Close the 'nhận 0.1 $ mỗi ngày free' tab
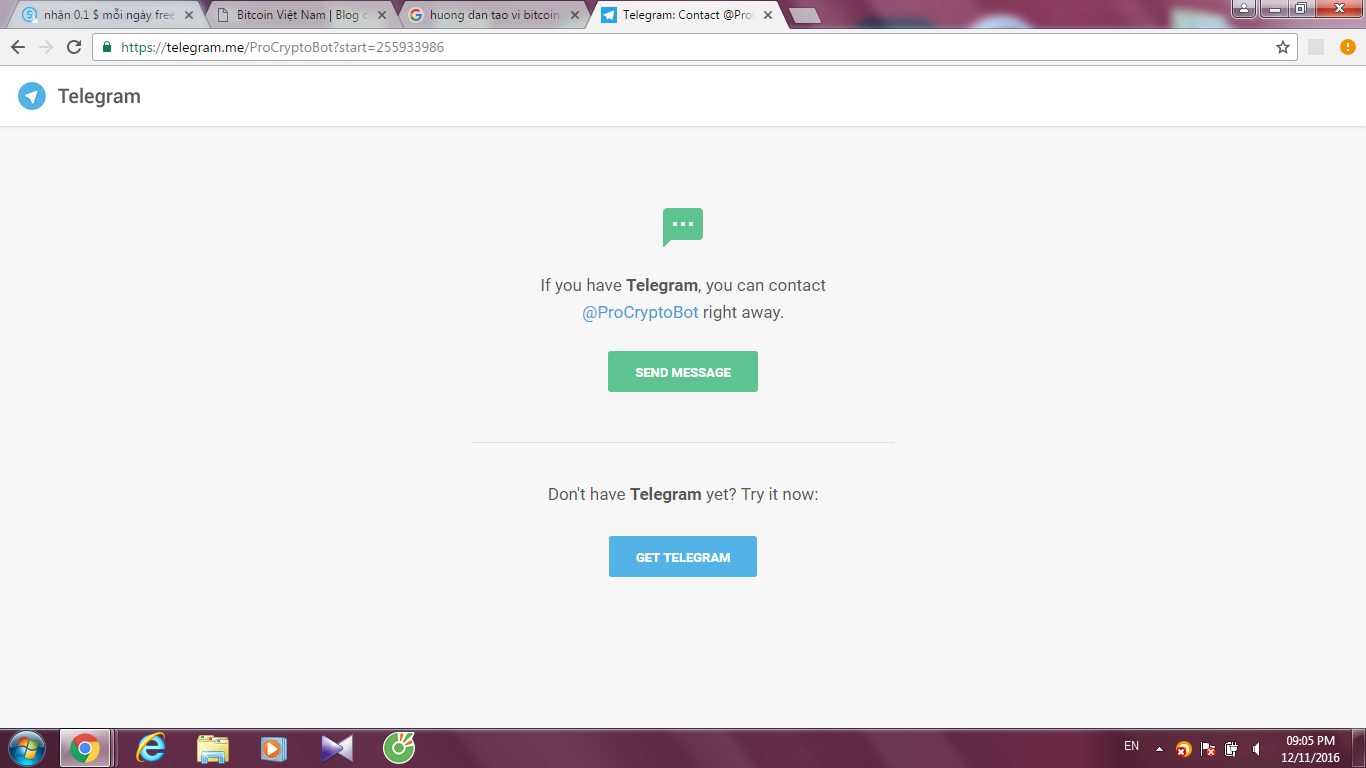This screenshot has height=768, width=1366. tap(189, 15)
